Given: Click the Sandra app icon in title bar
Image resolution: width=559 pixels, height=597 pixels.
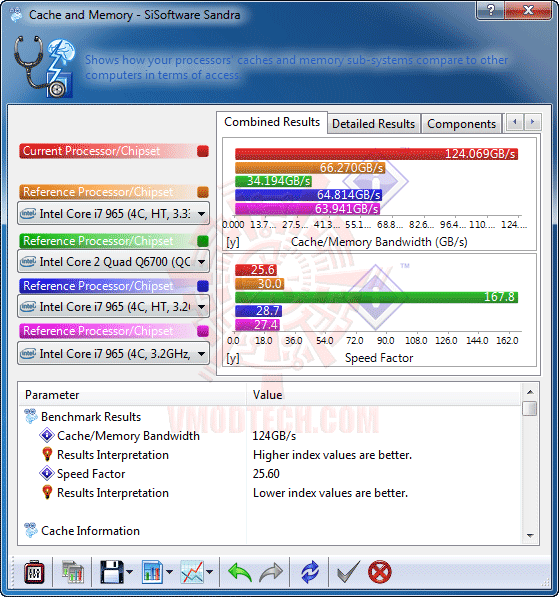Looking at the screenshot, I should (16, 14).
